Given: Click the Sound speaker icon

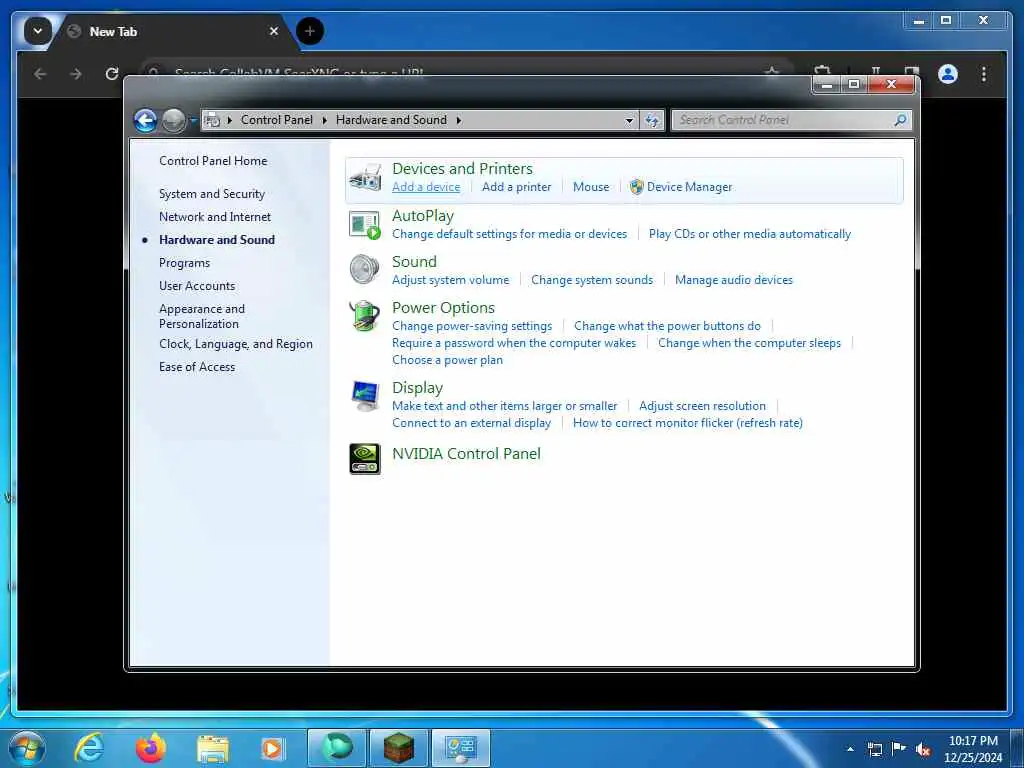Looking at the screenshot, I should tap(364, 269).
